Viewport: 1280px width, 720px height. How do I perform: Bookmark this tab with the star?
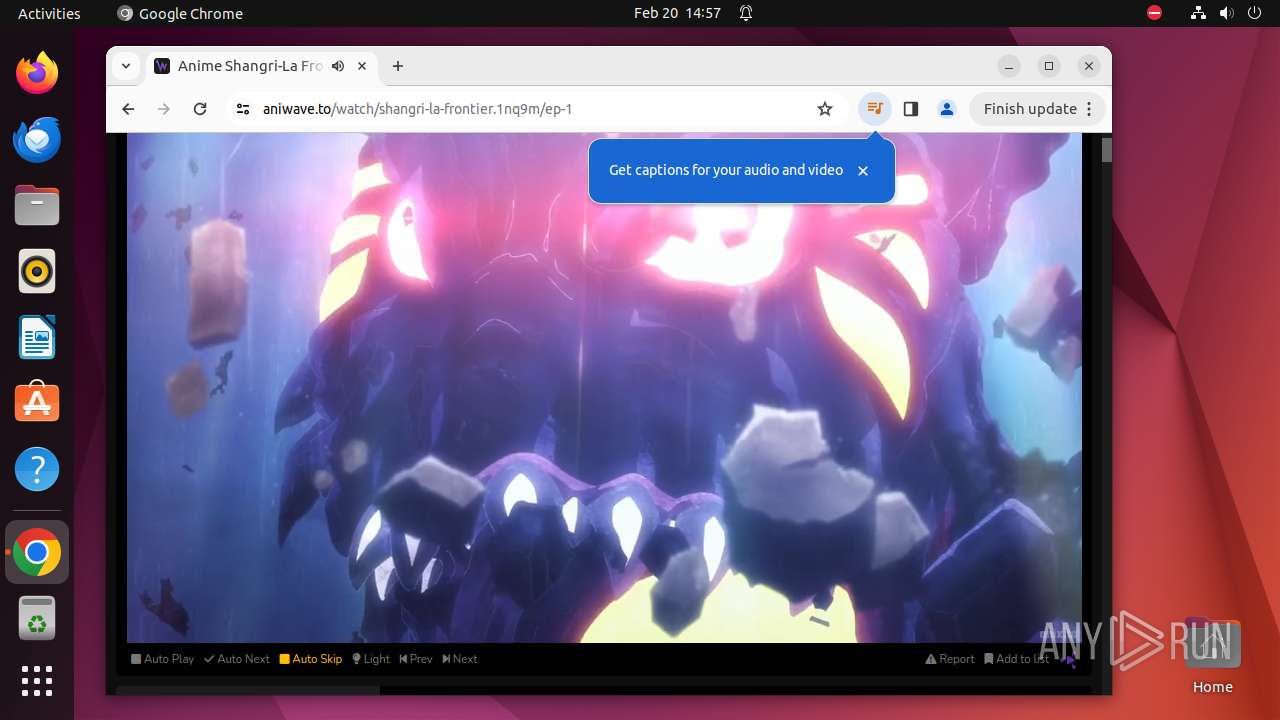point(825,109)
